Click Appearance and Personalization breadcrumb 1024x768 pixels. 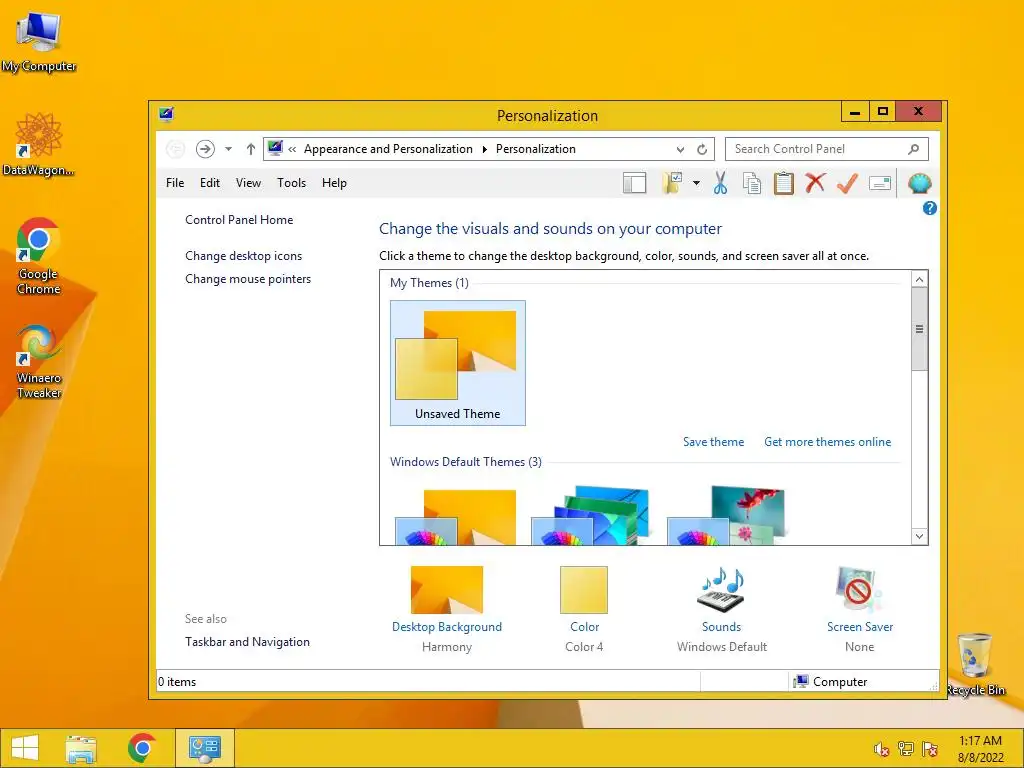click(388, 150)
